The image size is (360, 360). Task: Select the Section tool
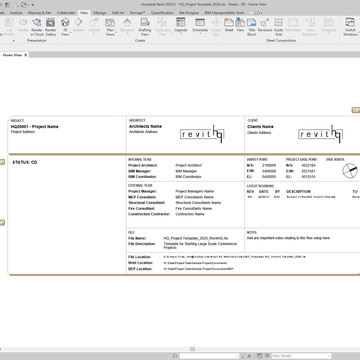coord(79,25)
